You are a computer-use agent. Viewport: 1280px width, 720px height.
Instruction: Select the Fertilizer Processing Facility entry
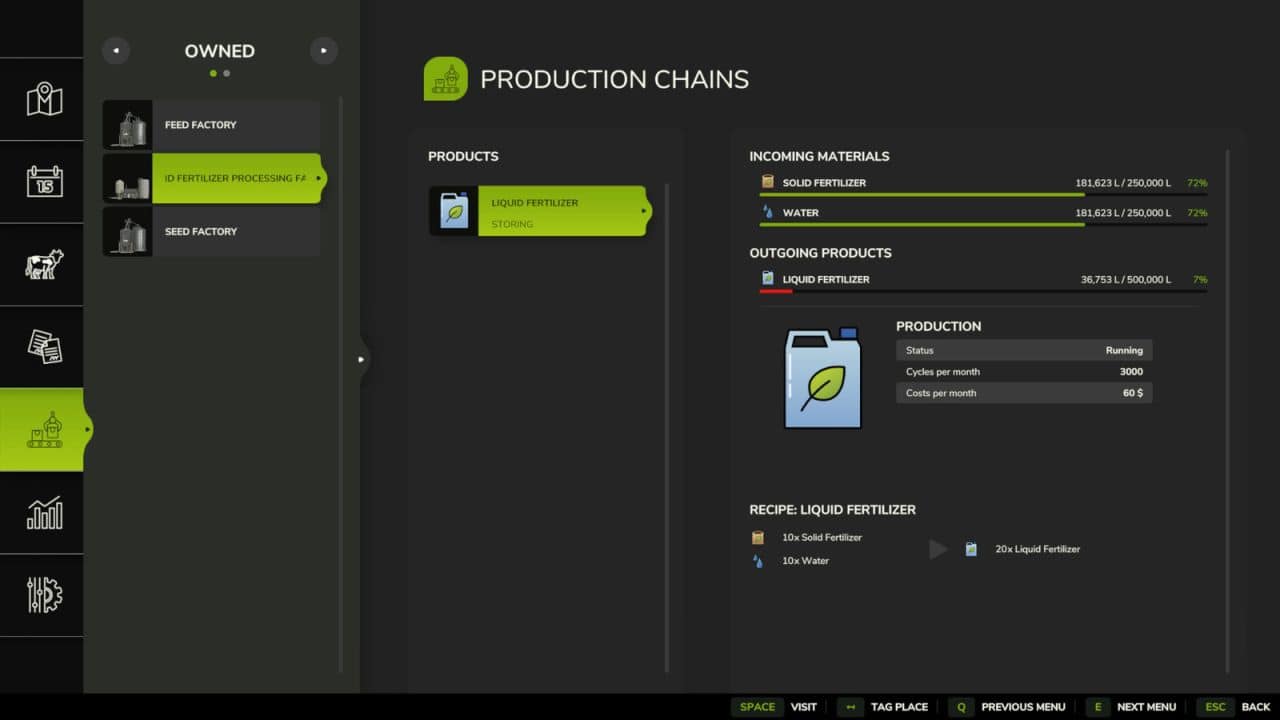click(x=212, y=178)
